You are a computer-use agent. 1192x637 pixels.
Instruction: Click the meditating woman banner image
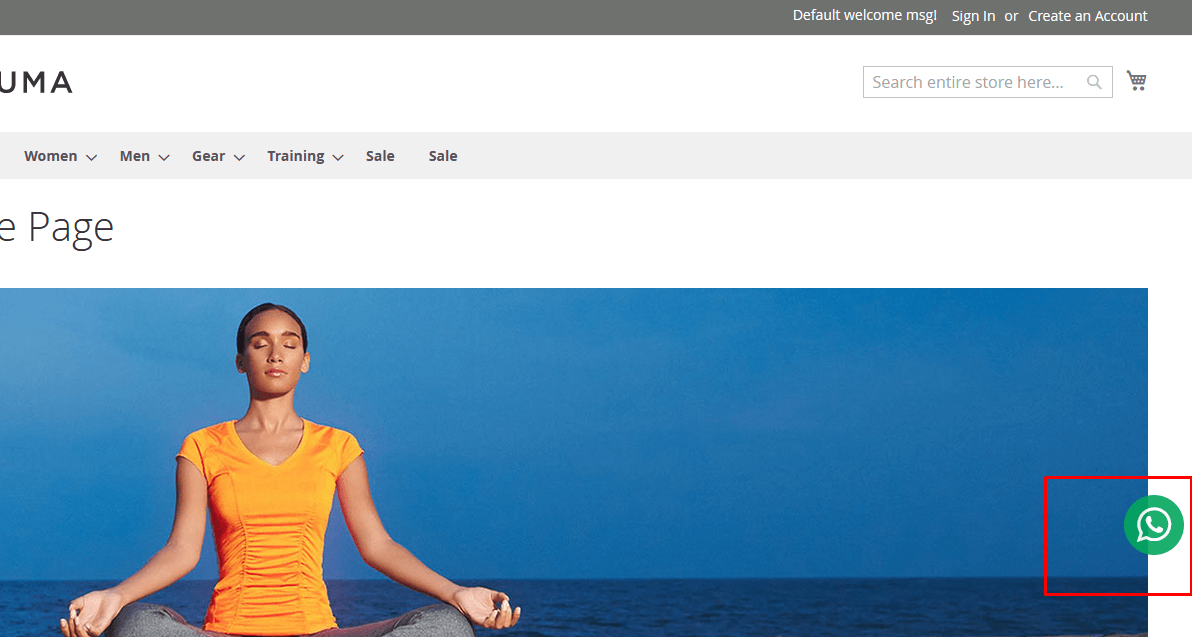click(574, 462)
